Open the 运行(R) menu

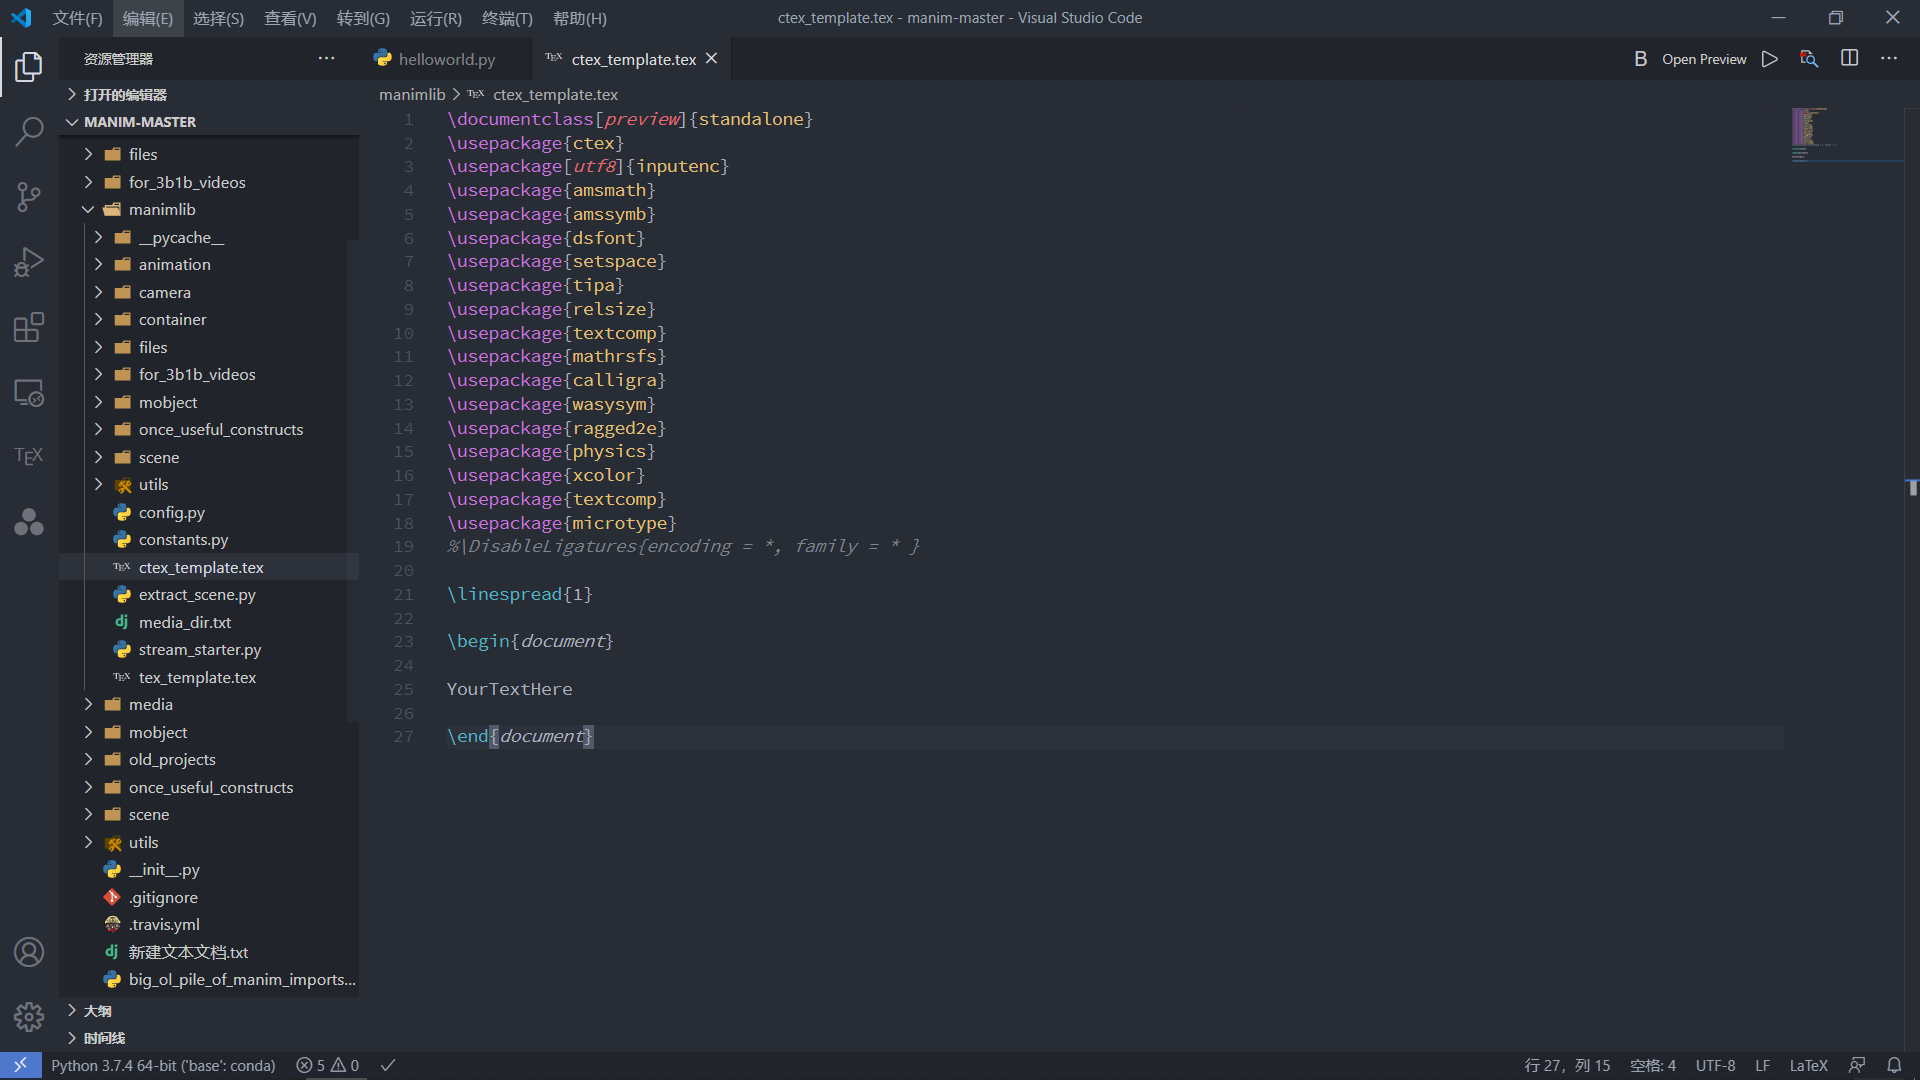[436, 18]
